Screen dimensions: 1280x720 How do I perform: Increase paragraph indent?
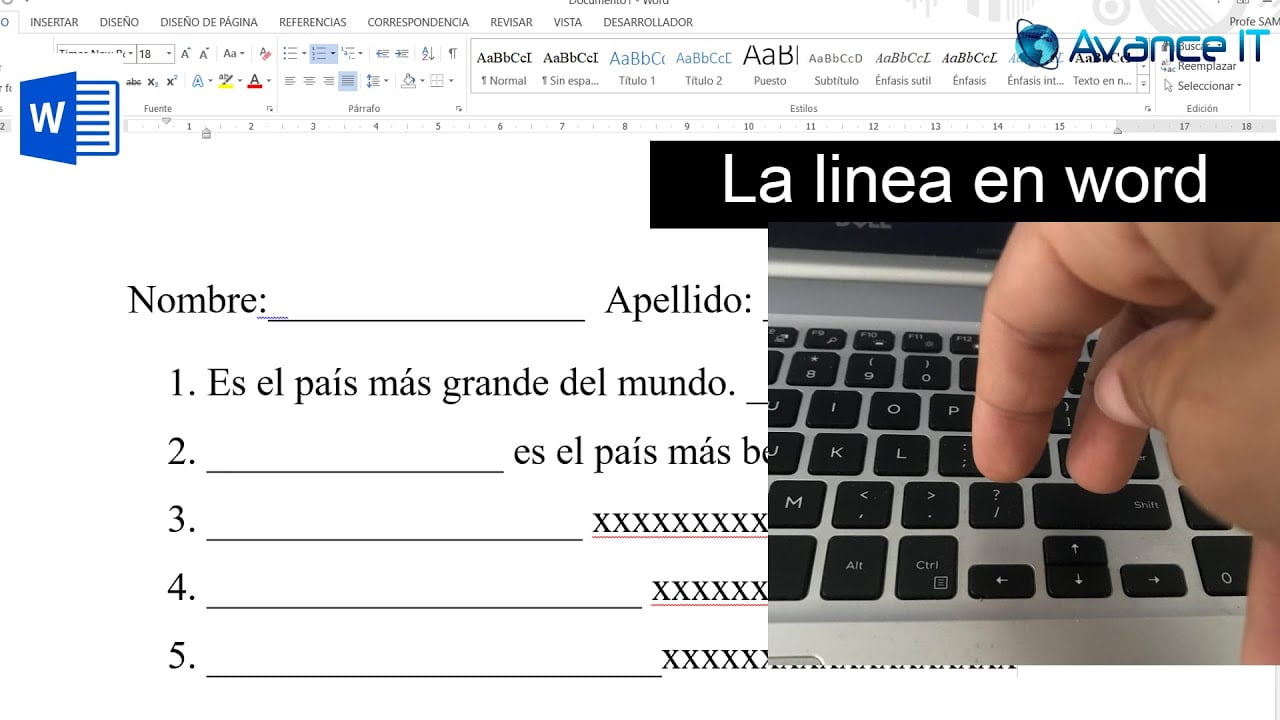(402, 54)
